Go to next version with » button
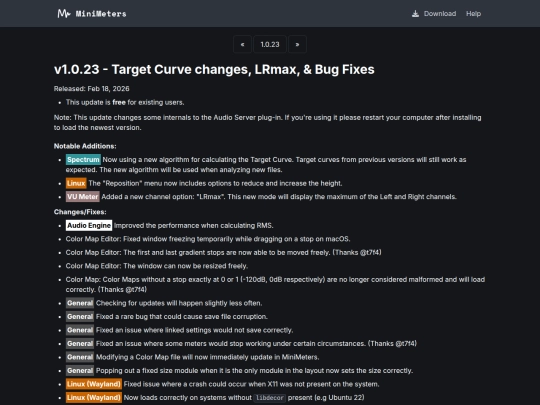This screenshot has height=405, width=540. point(297,44)
